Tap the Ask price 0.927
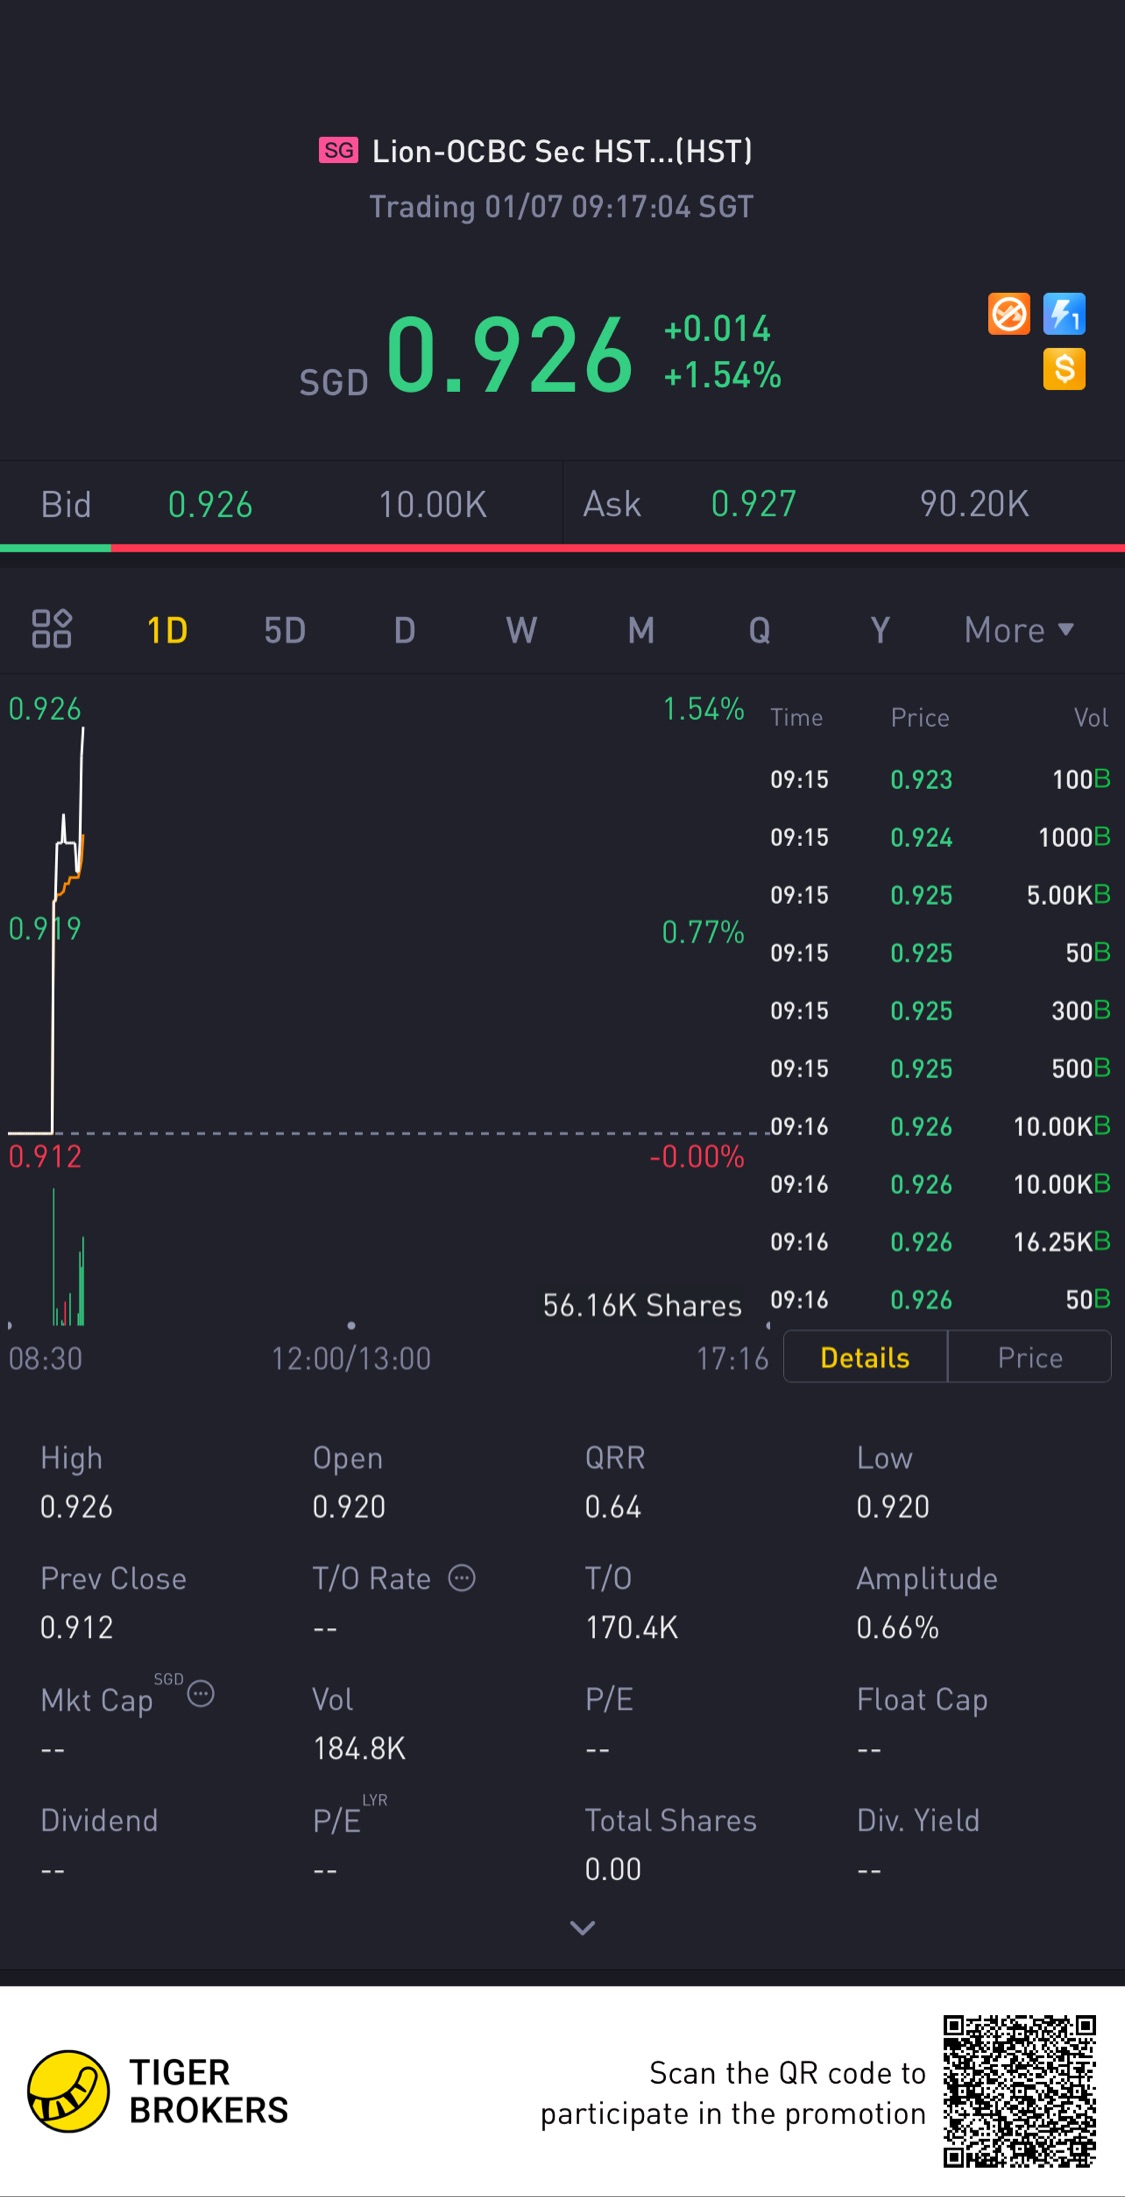Screen dimensions: 1125x2197 (x=753, y=504)
